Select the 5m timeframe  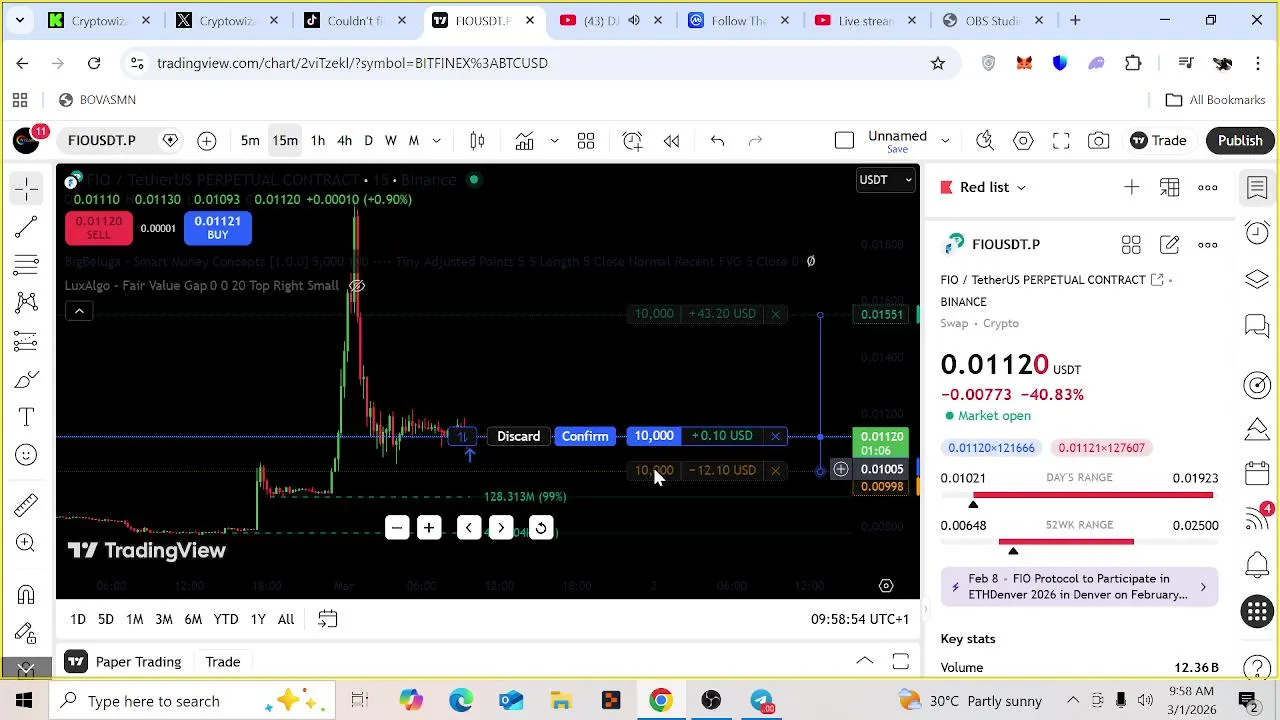pyautogui.click(x=250, y=141)
